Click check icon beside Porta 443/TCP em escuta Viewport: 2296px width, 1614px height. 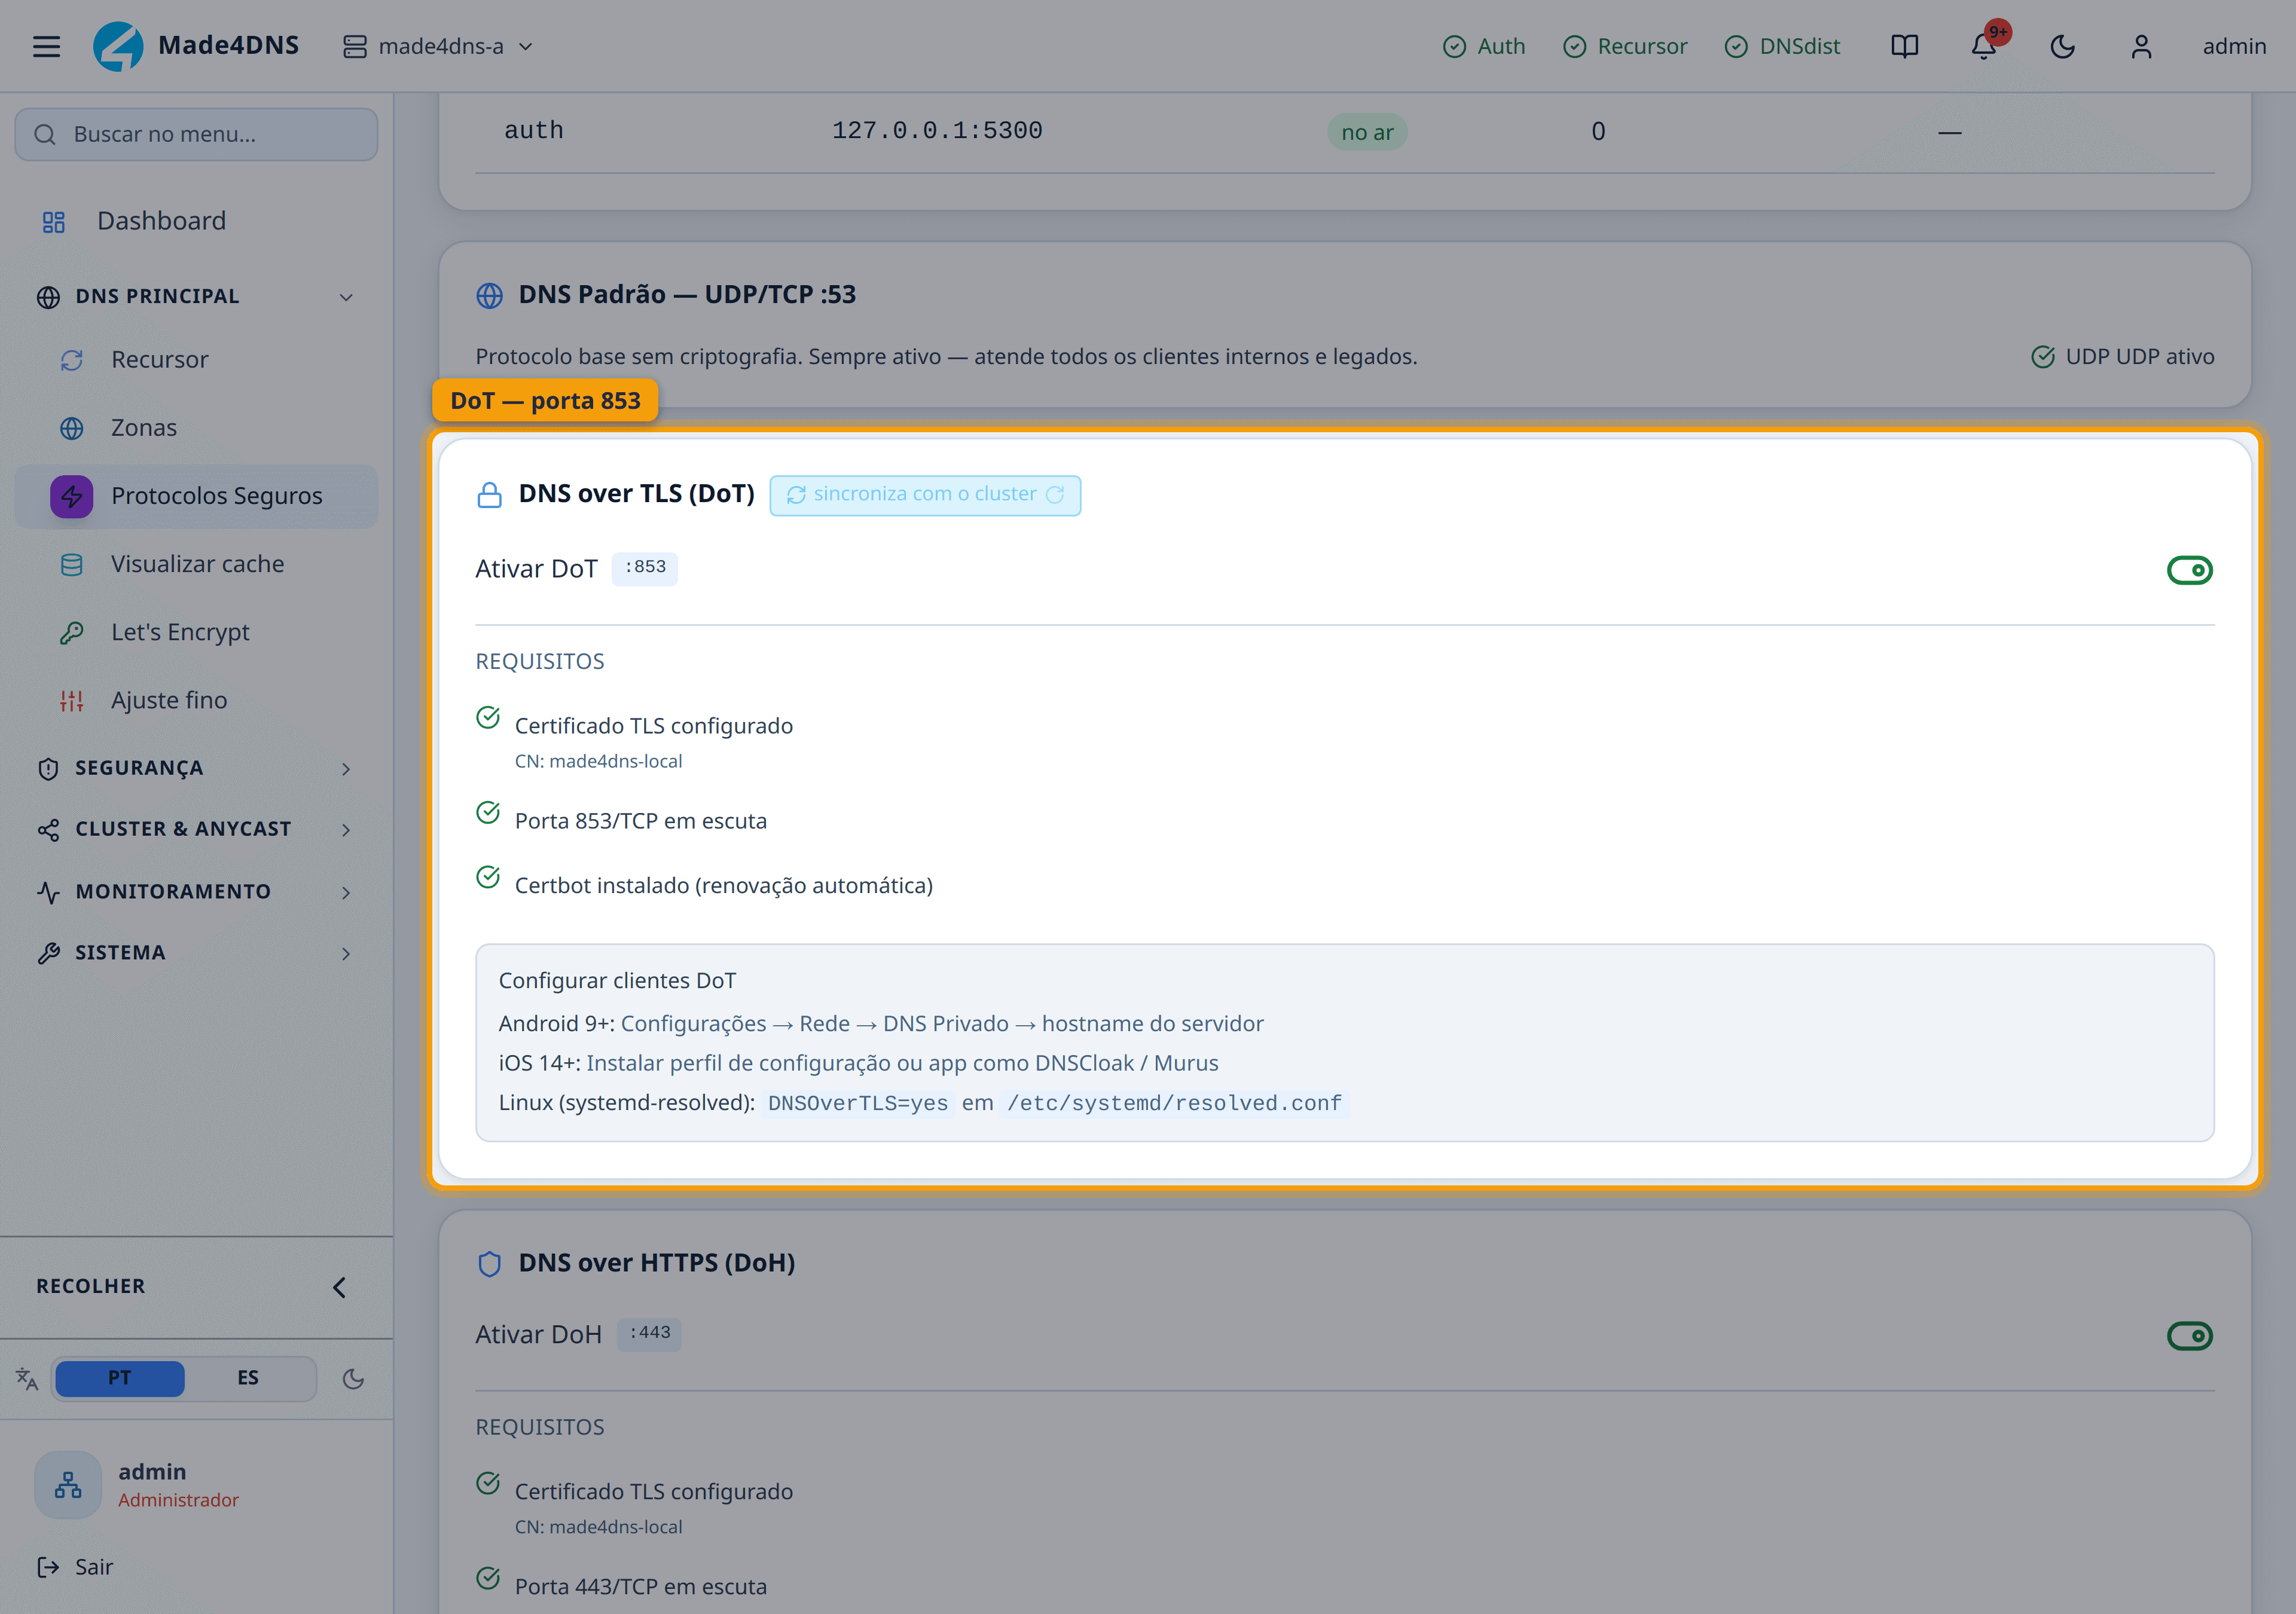tap(488, 1578)
